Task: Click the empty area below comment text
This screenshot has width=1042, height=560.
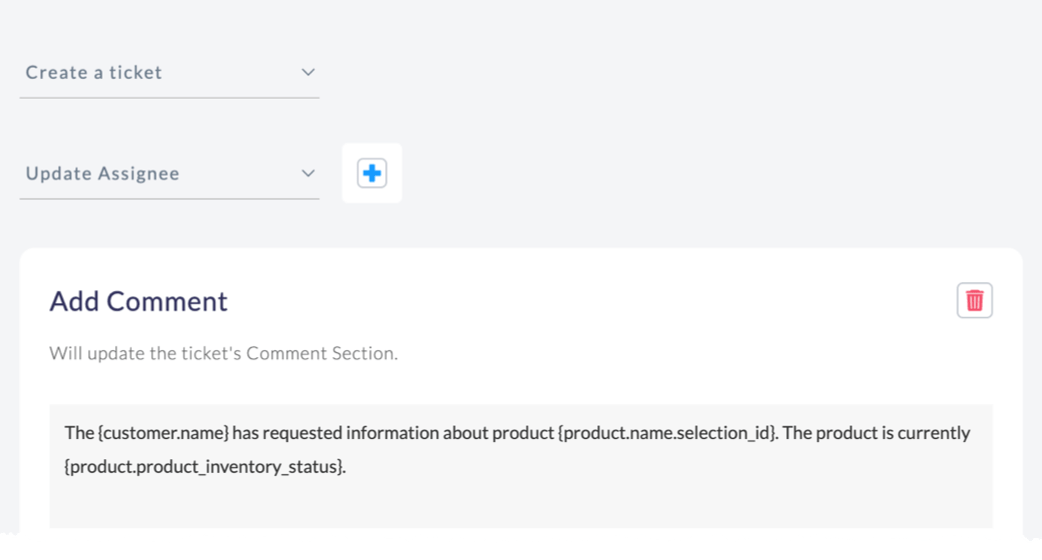Action: (520, 505)
